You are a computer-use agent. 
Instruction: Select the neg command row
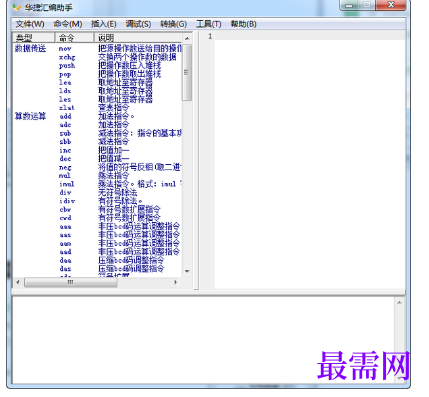point(97,167)
